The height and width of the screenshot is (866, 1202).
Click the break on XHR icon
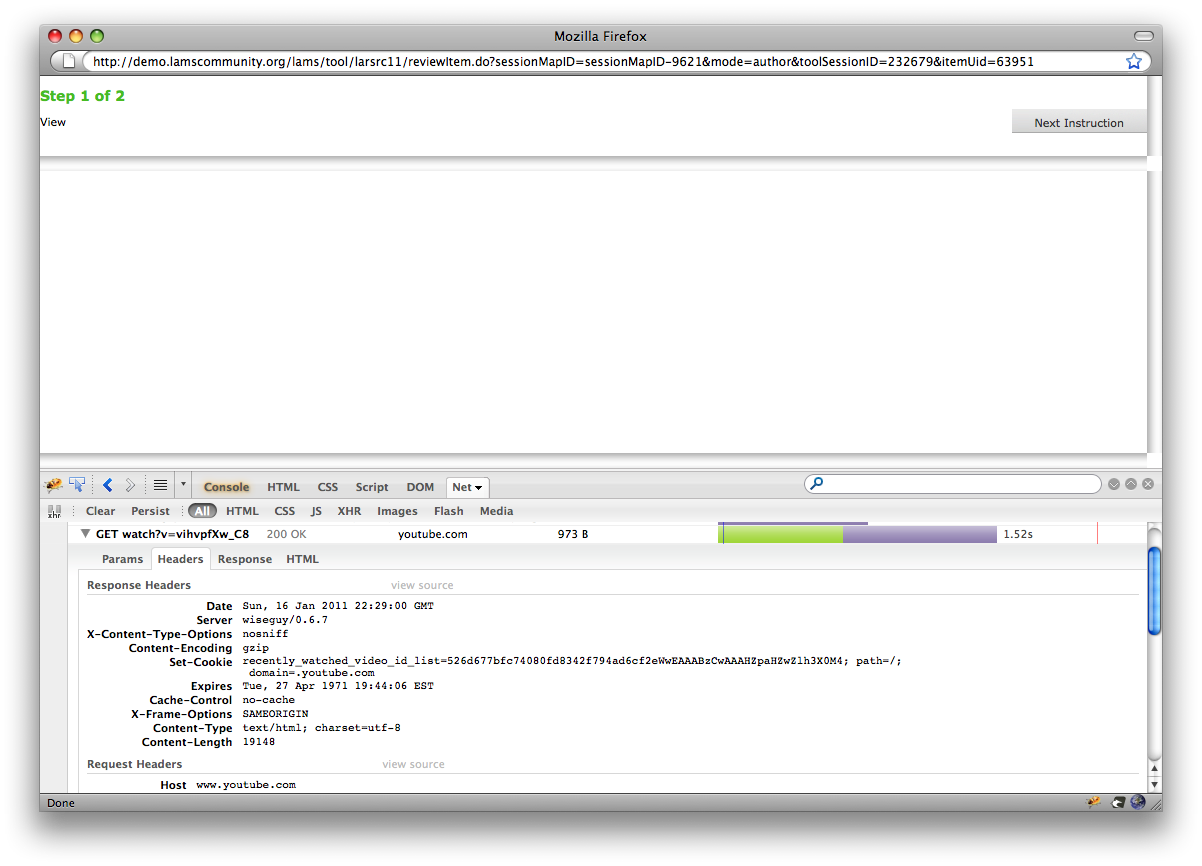tap(54, 511)
